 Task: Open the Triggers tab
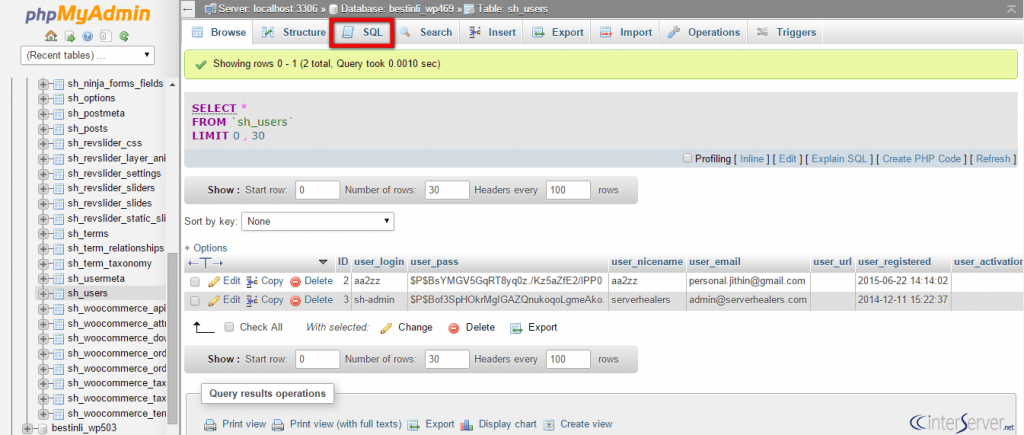[786, 33]
